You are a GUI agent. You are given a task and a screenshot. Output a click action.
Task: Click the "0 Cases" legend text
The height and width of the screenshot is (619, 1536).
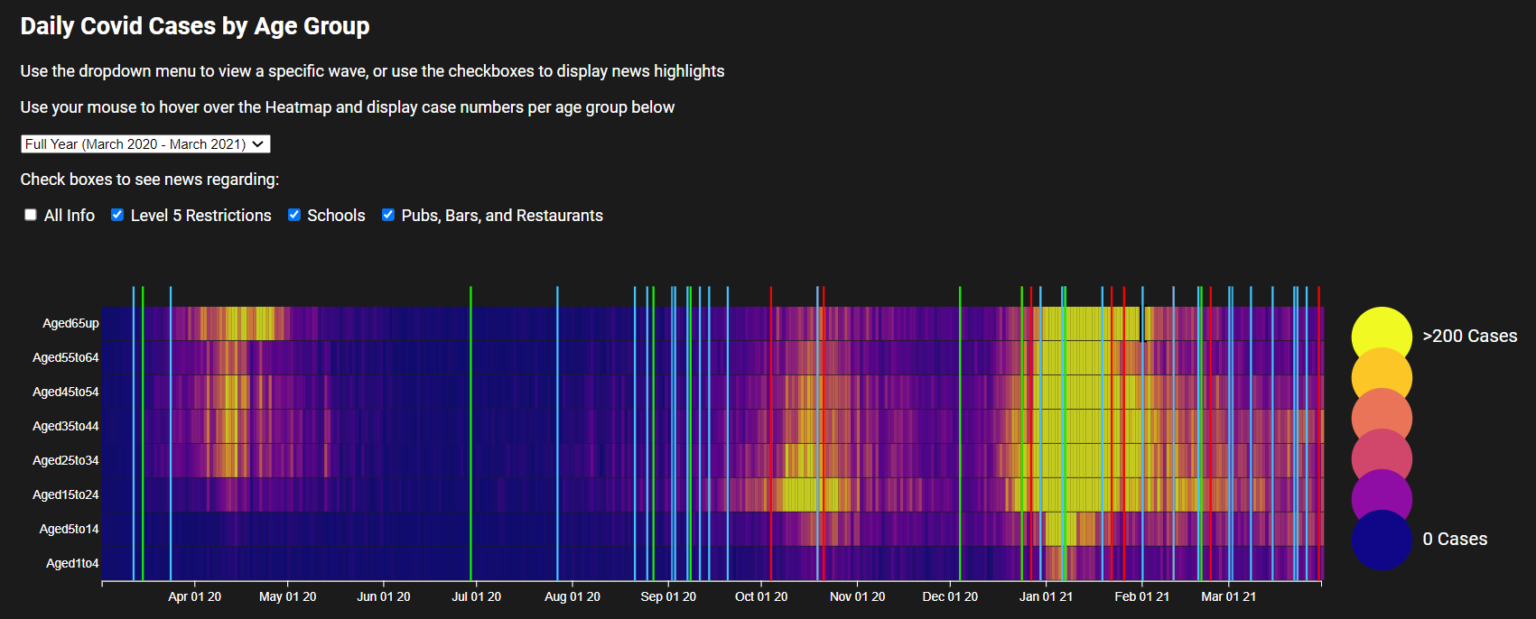pos(1454,539)
